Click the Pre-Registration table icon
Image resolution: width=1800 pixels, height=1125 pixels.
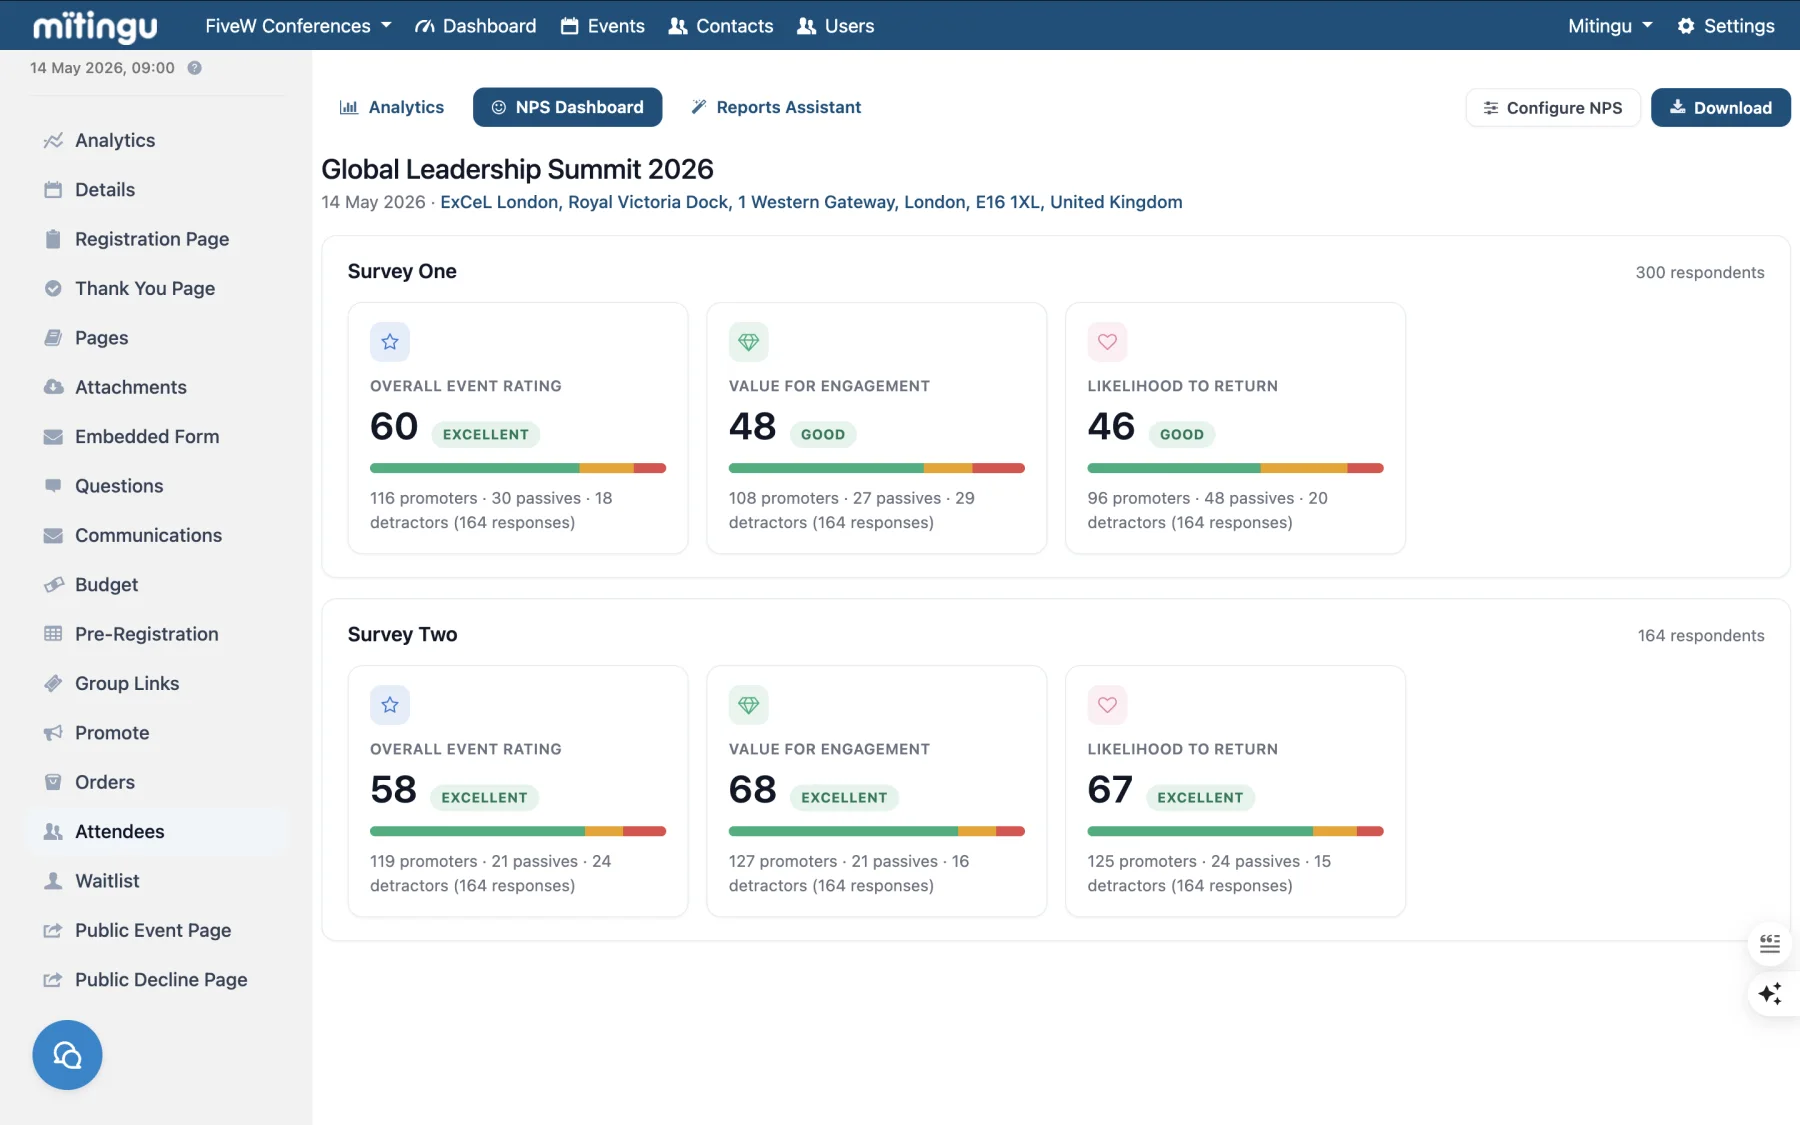coord(53,634)
